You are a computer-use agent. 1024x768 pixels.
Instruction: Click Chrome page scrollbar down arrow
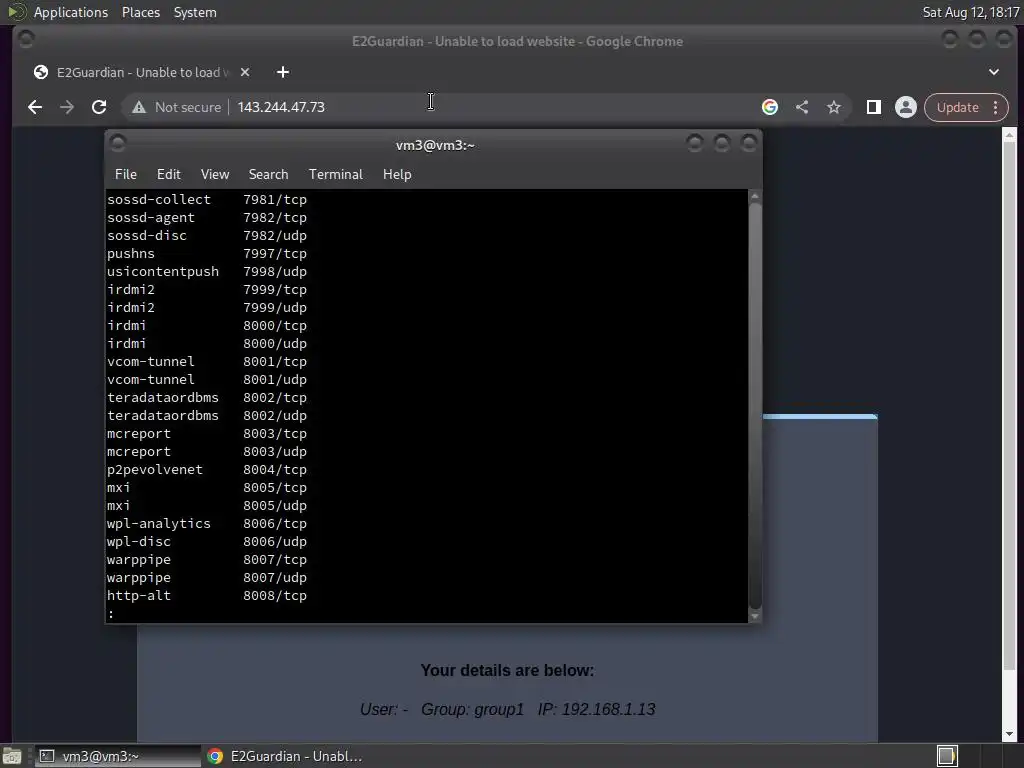1009,734
